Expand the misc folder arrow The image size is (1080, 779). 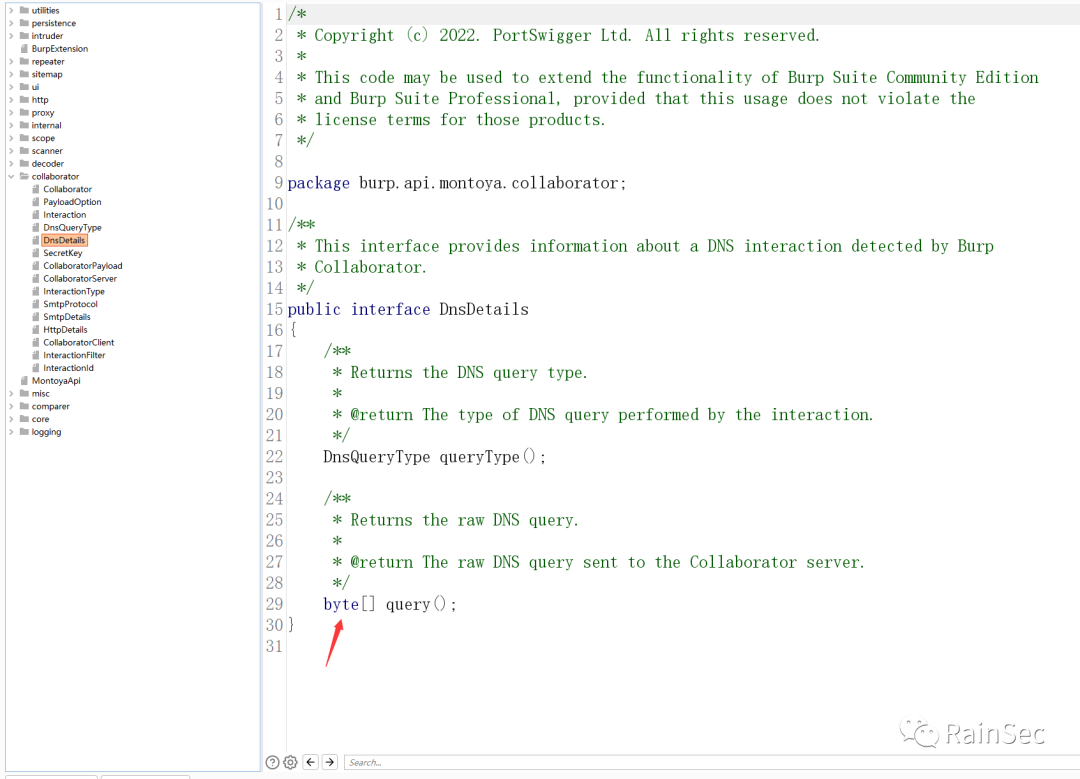point(11,393)
